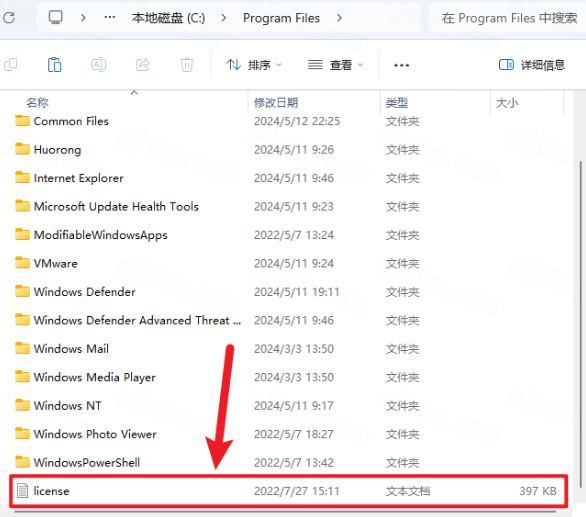
Task: Select the Huorong folder icon
Action: tap(22, 149)
